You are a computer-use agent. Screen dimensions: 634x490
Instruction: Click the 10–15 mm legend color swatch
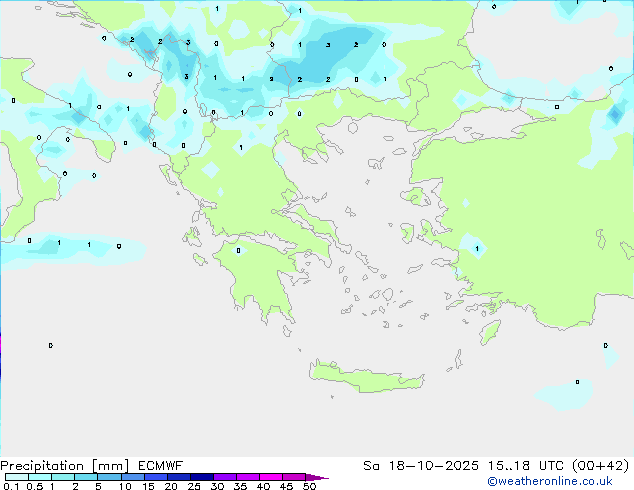click(x=132, y=477)
